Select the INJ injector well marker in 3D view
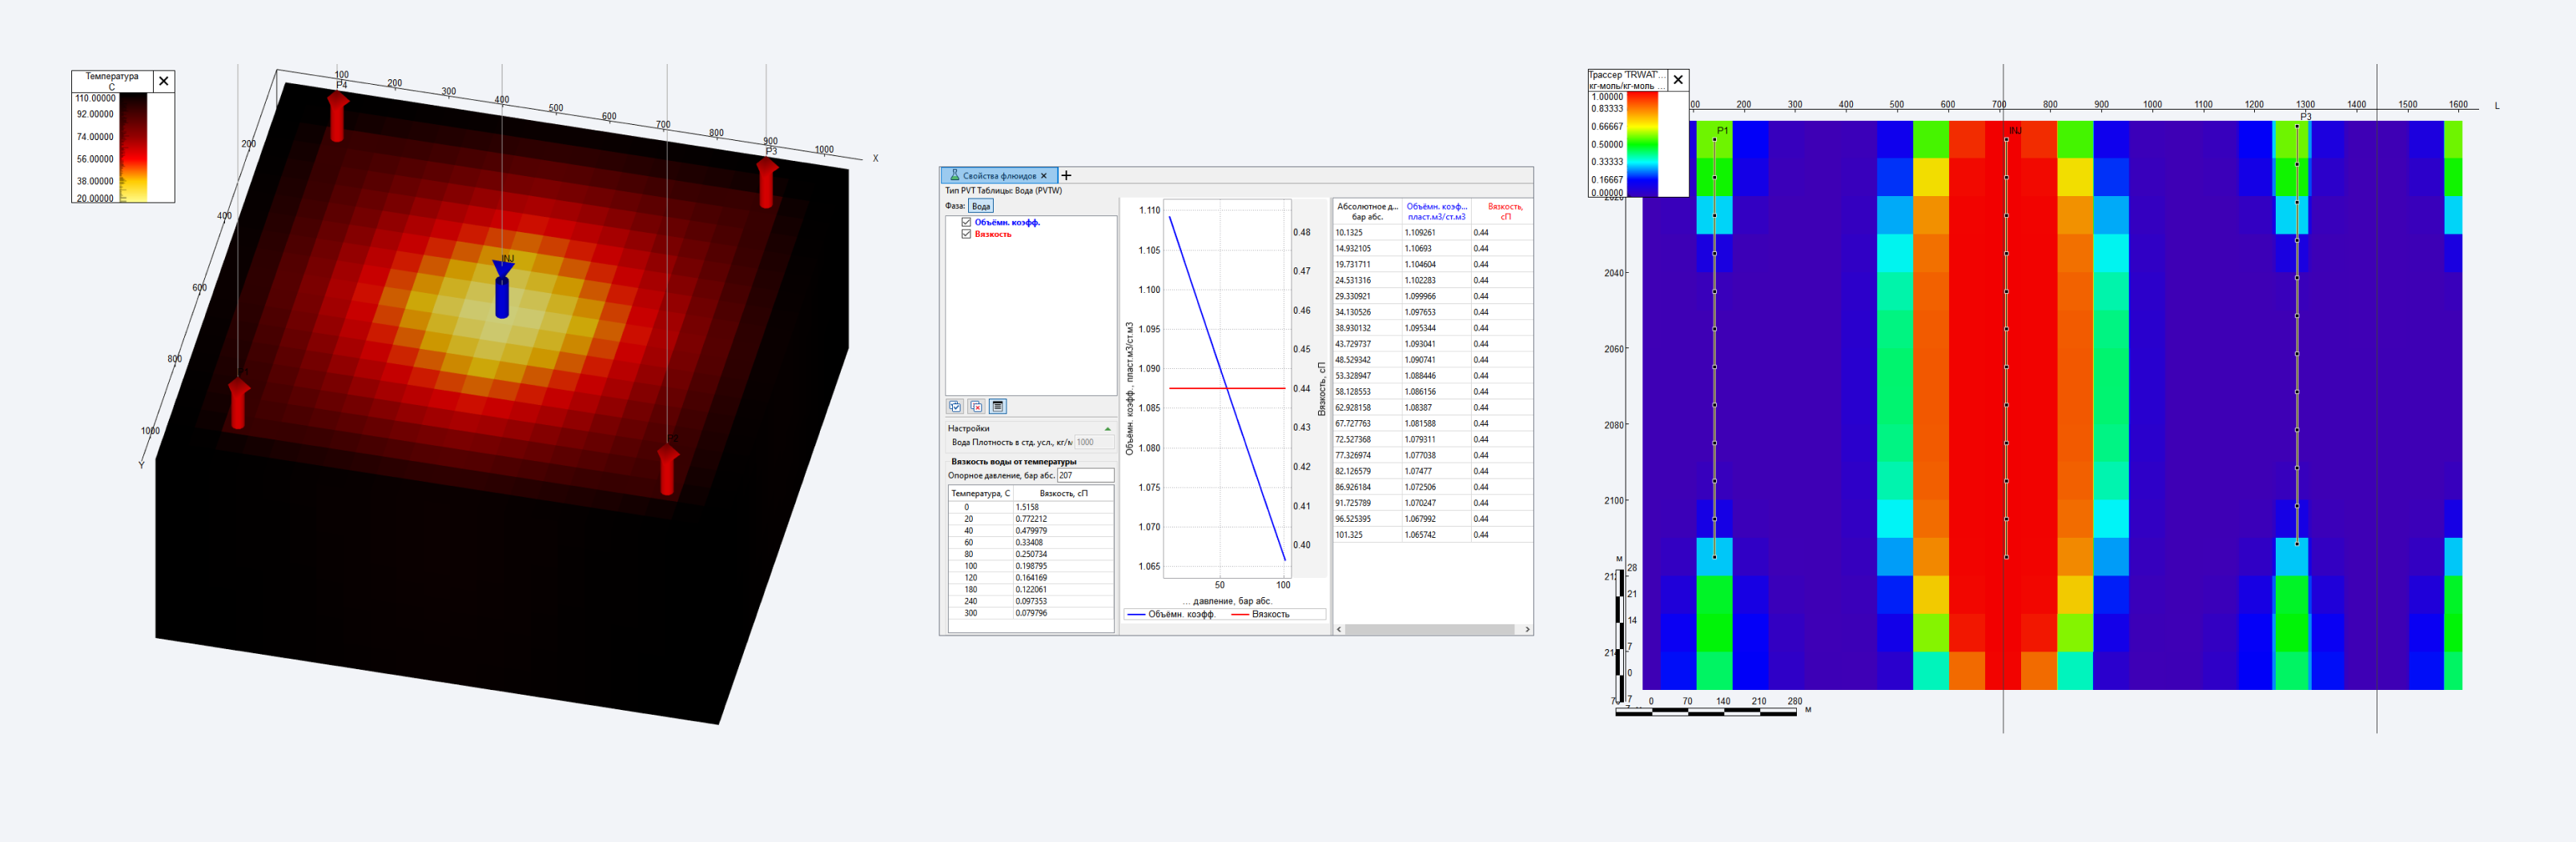This screenshot has width=2576, height=842. pos(502,290)
